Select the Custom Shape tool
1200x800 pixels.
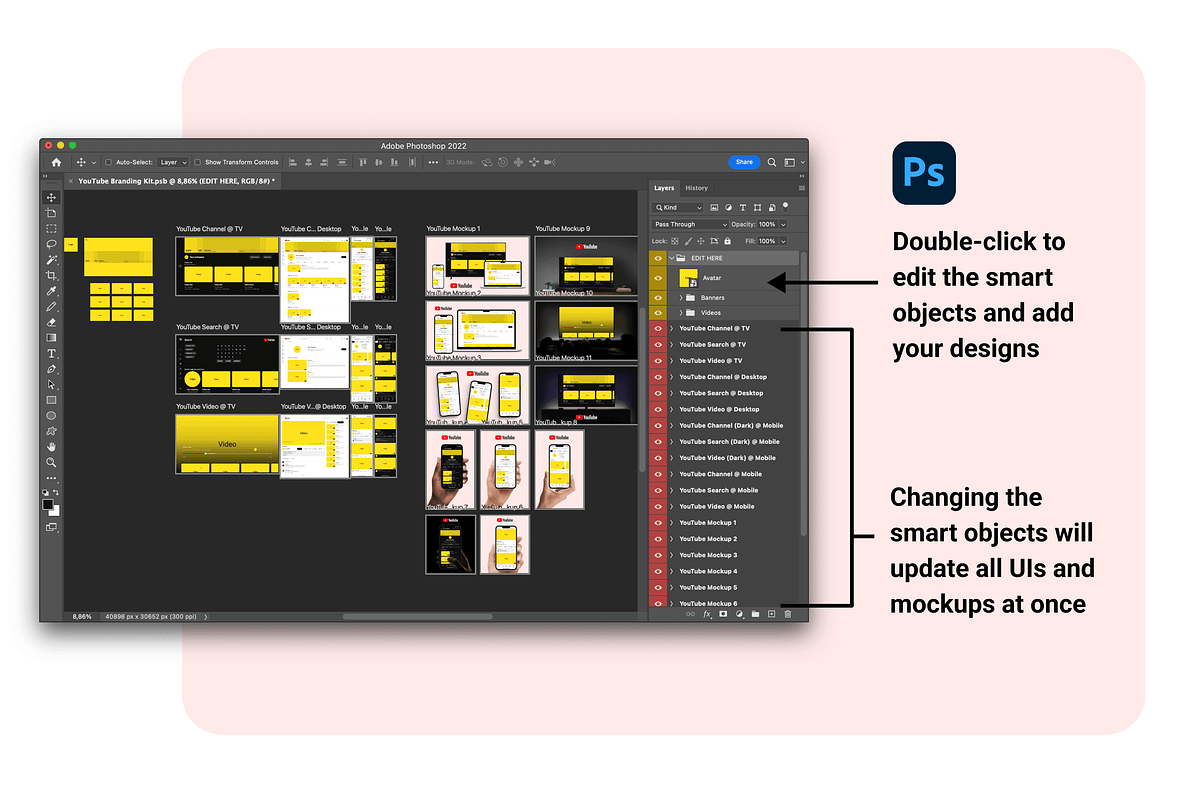(x=51, y=431)
